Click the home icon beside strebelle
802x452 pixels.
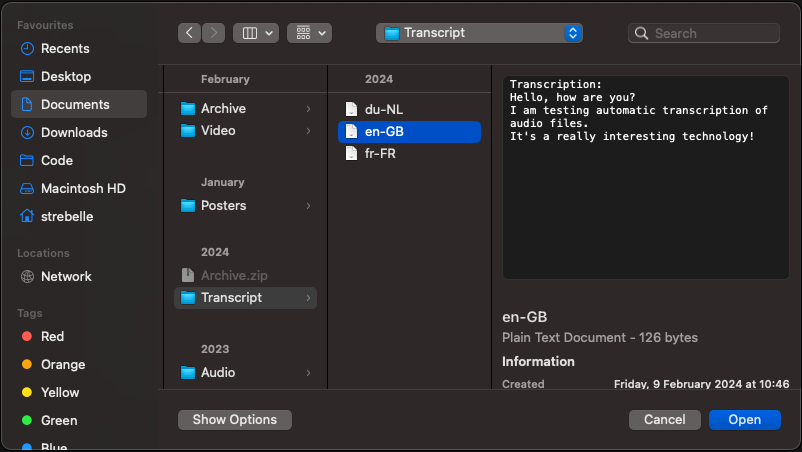[27, 216]
